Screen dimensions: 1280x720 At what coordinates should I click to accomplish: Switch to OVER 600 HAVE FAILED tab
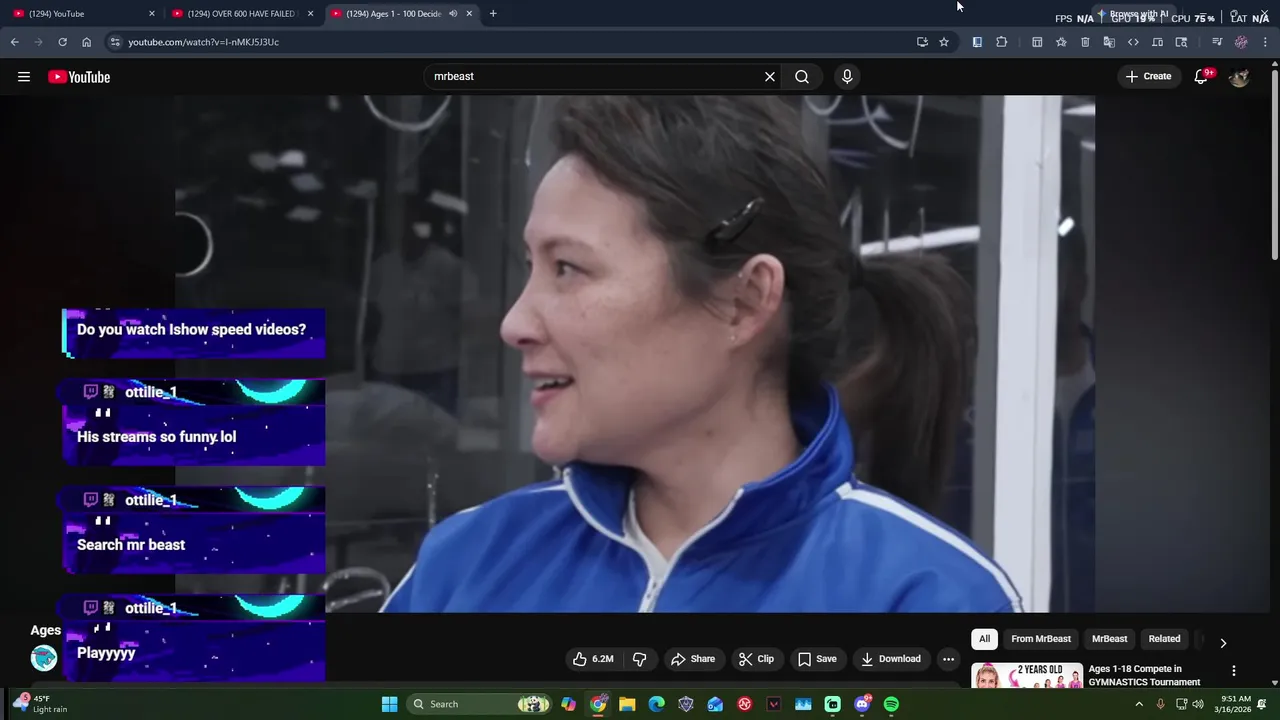tap(240, 13)
